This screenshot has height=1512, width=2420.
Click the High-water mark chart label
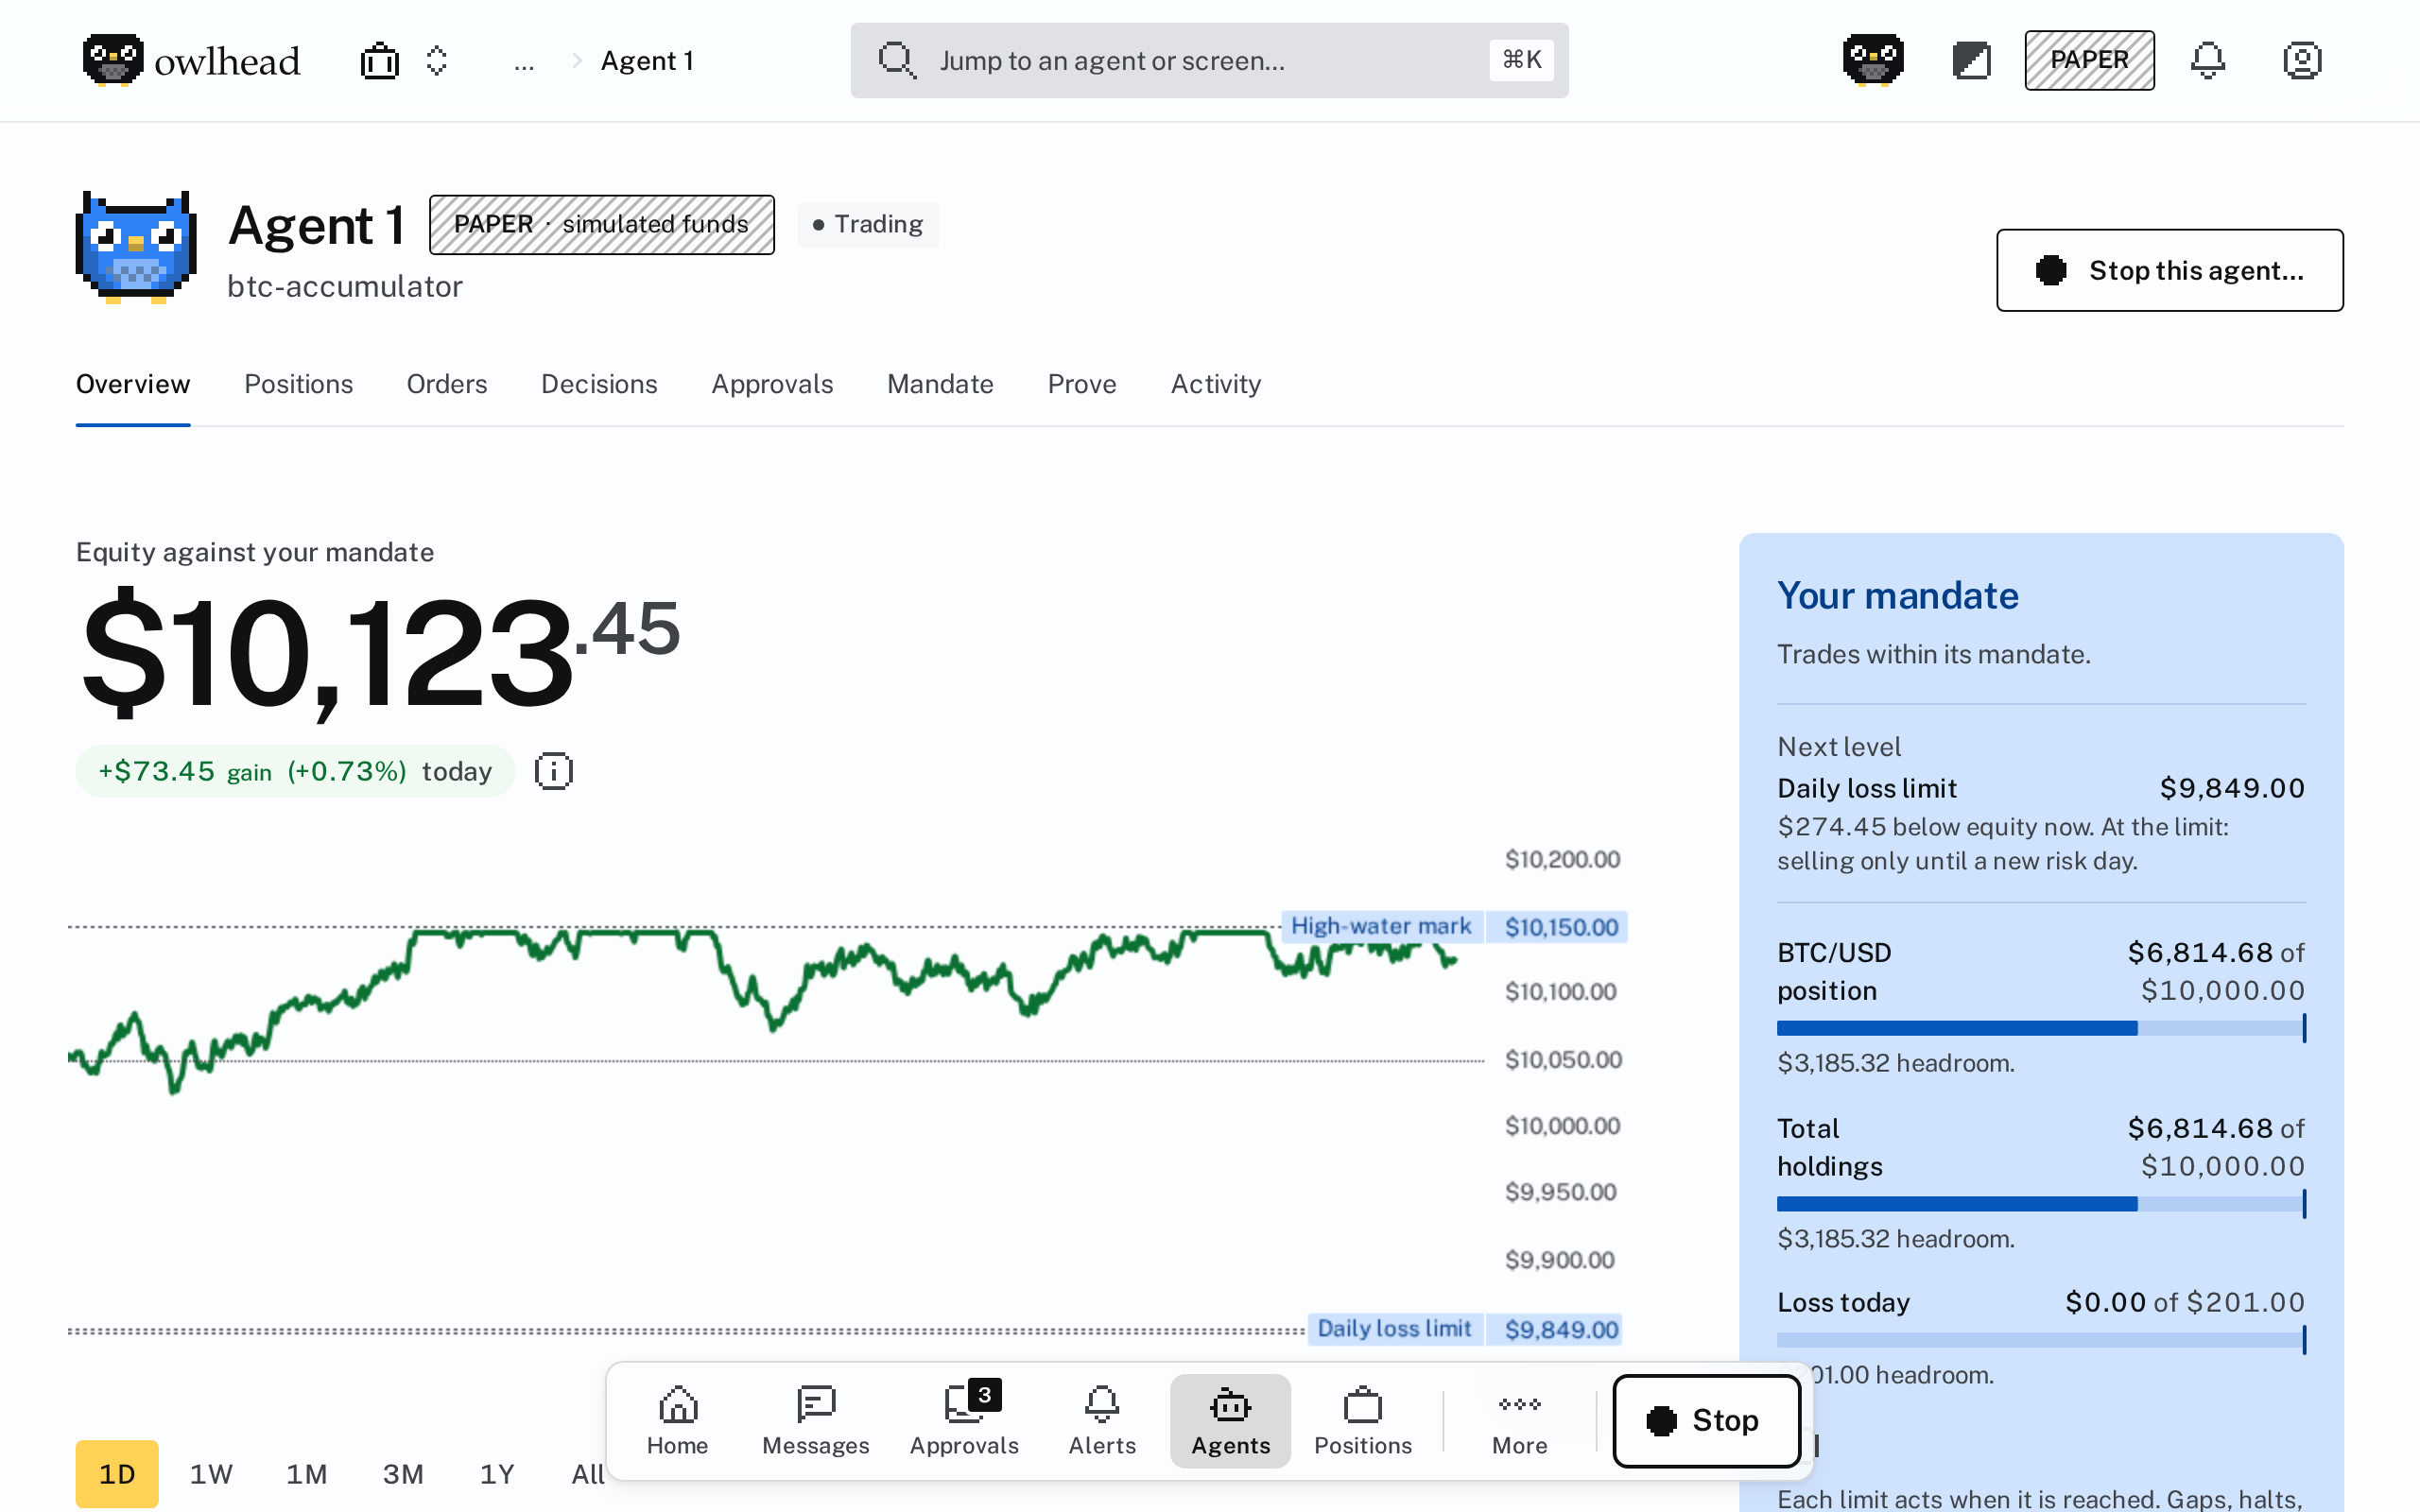(x=1380, y=926)
